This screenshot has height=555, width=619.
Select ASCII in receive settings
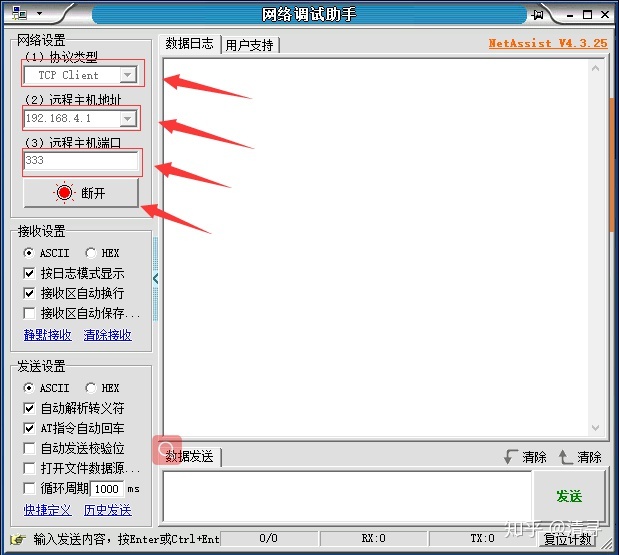47,253
